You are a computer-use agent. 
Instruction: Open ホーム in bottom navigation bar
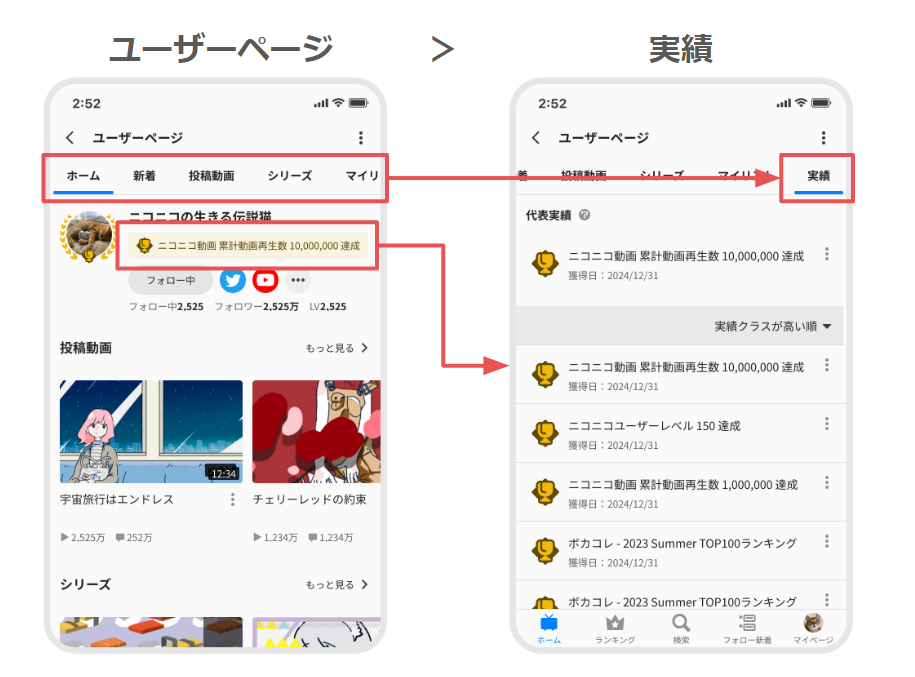tap(549, 629)
